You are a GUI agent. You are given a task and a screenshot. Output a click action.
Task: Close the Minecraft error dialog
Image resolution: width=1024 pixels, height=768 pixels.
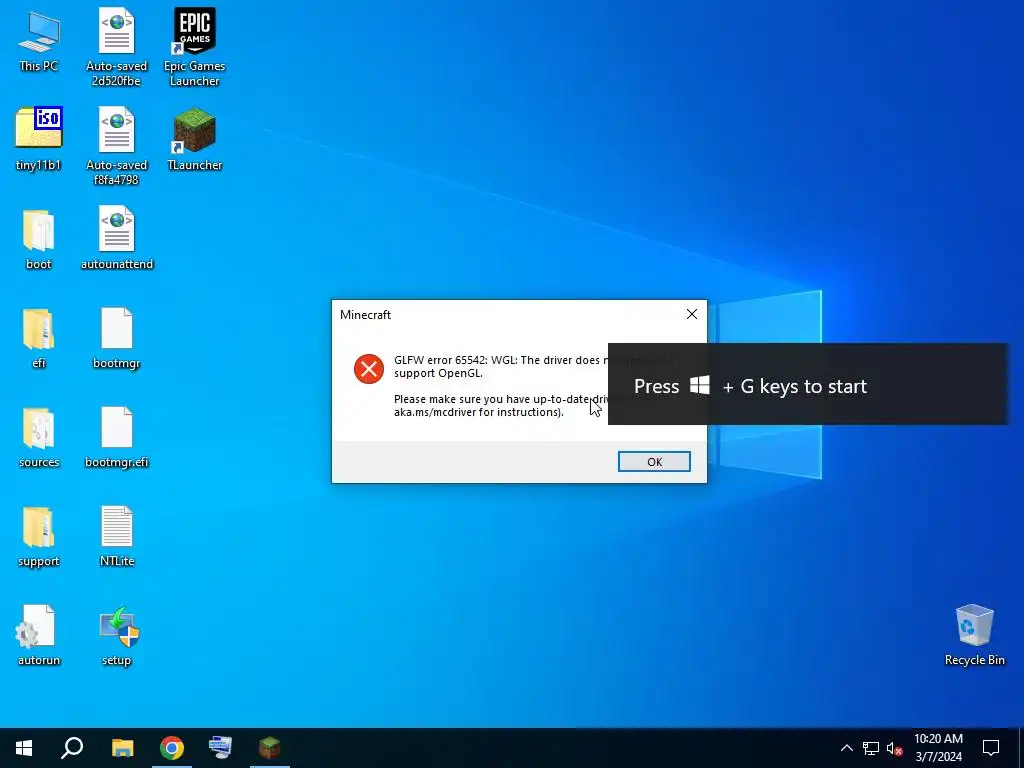pos(692,314)
